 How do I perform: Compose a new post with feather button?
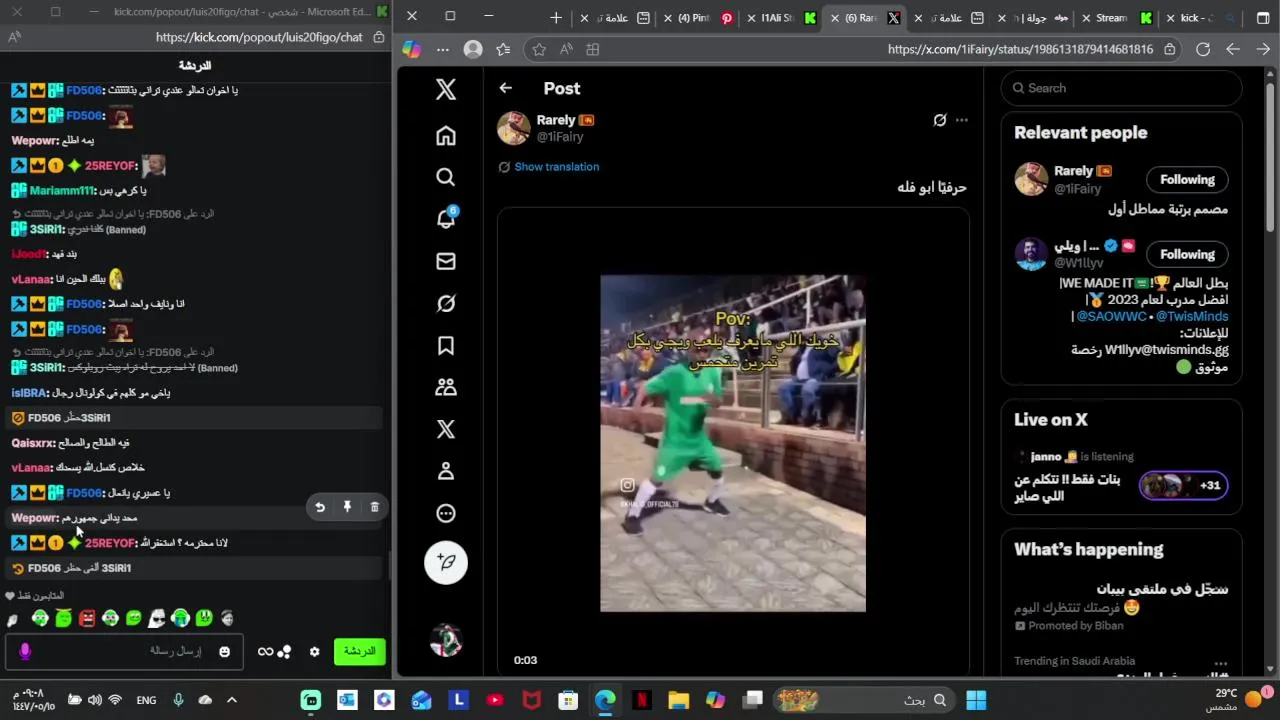[x=446, y=563]
